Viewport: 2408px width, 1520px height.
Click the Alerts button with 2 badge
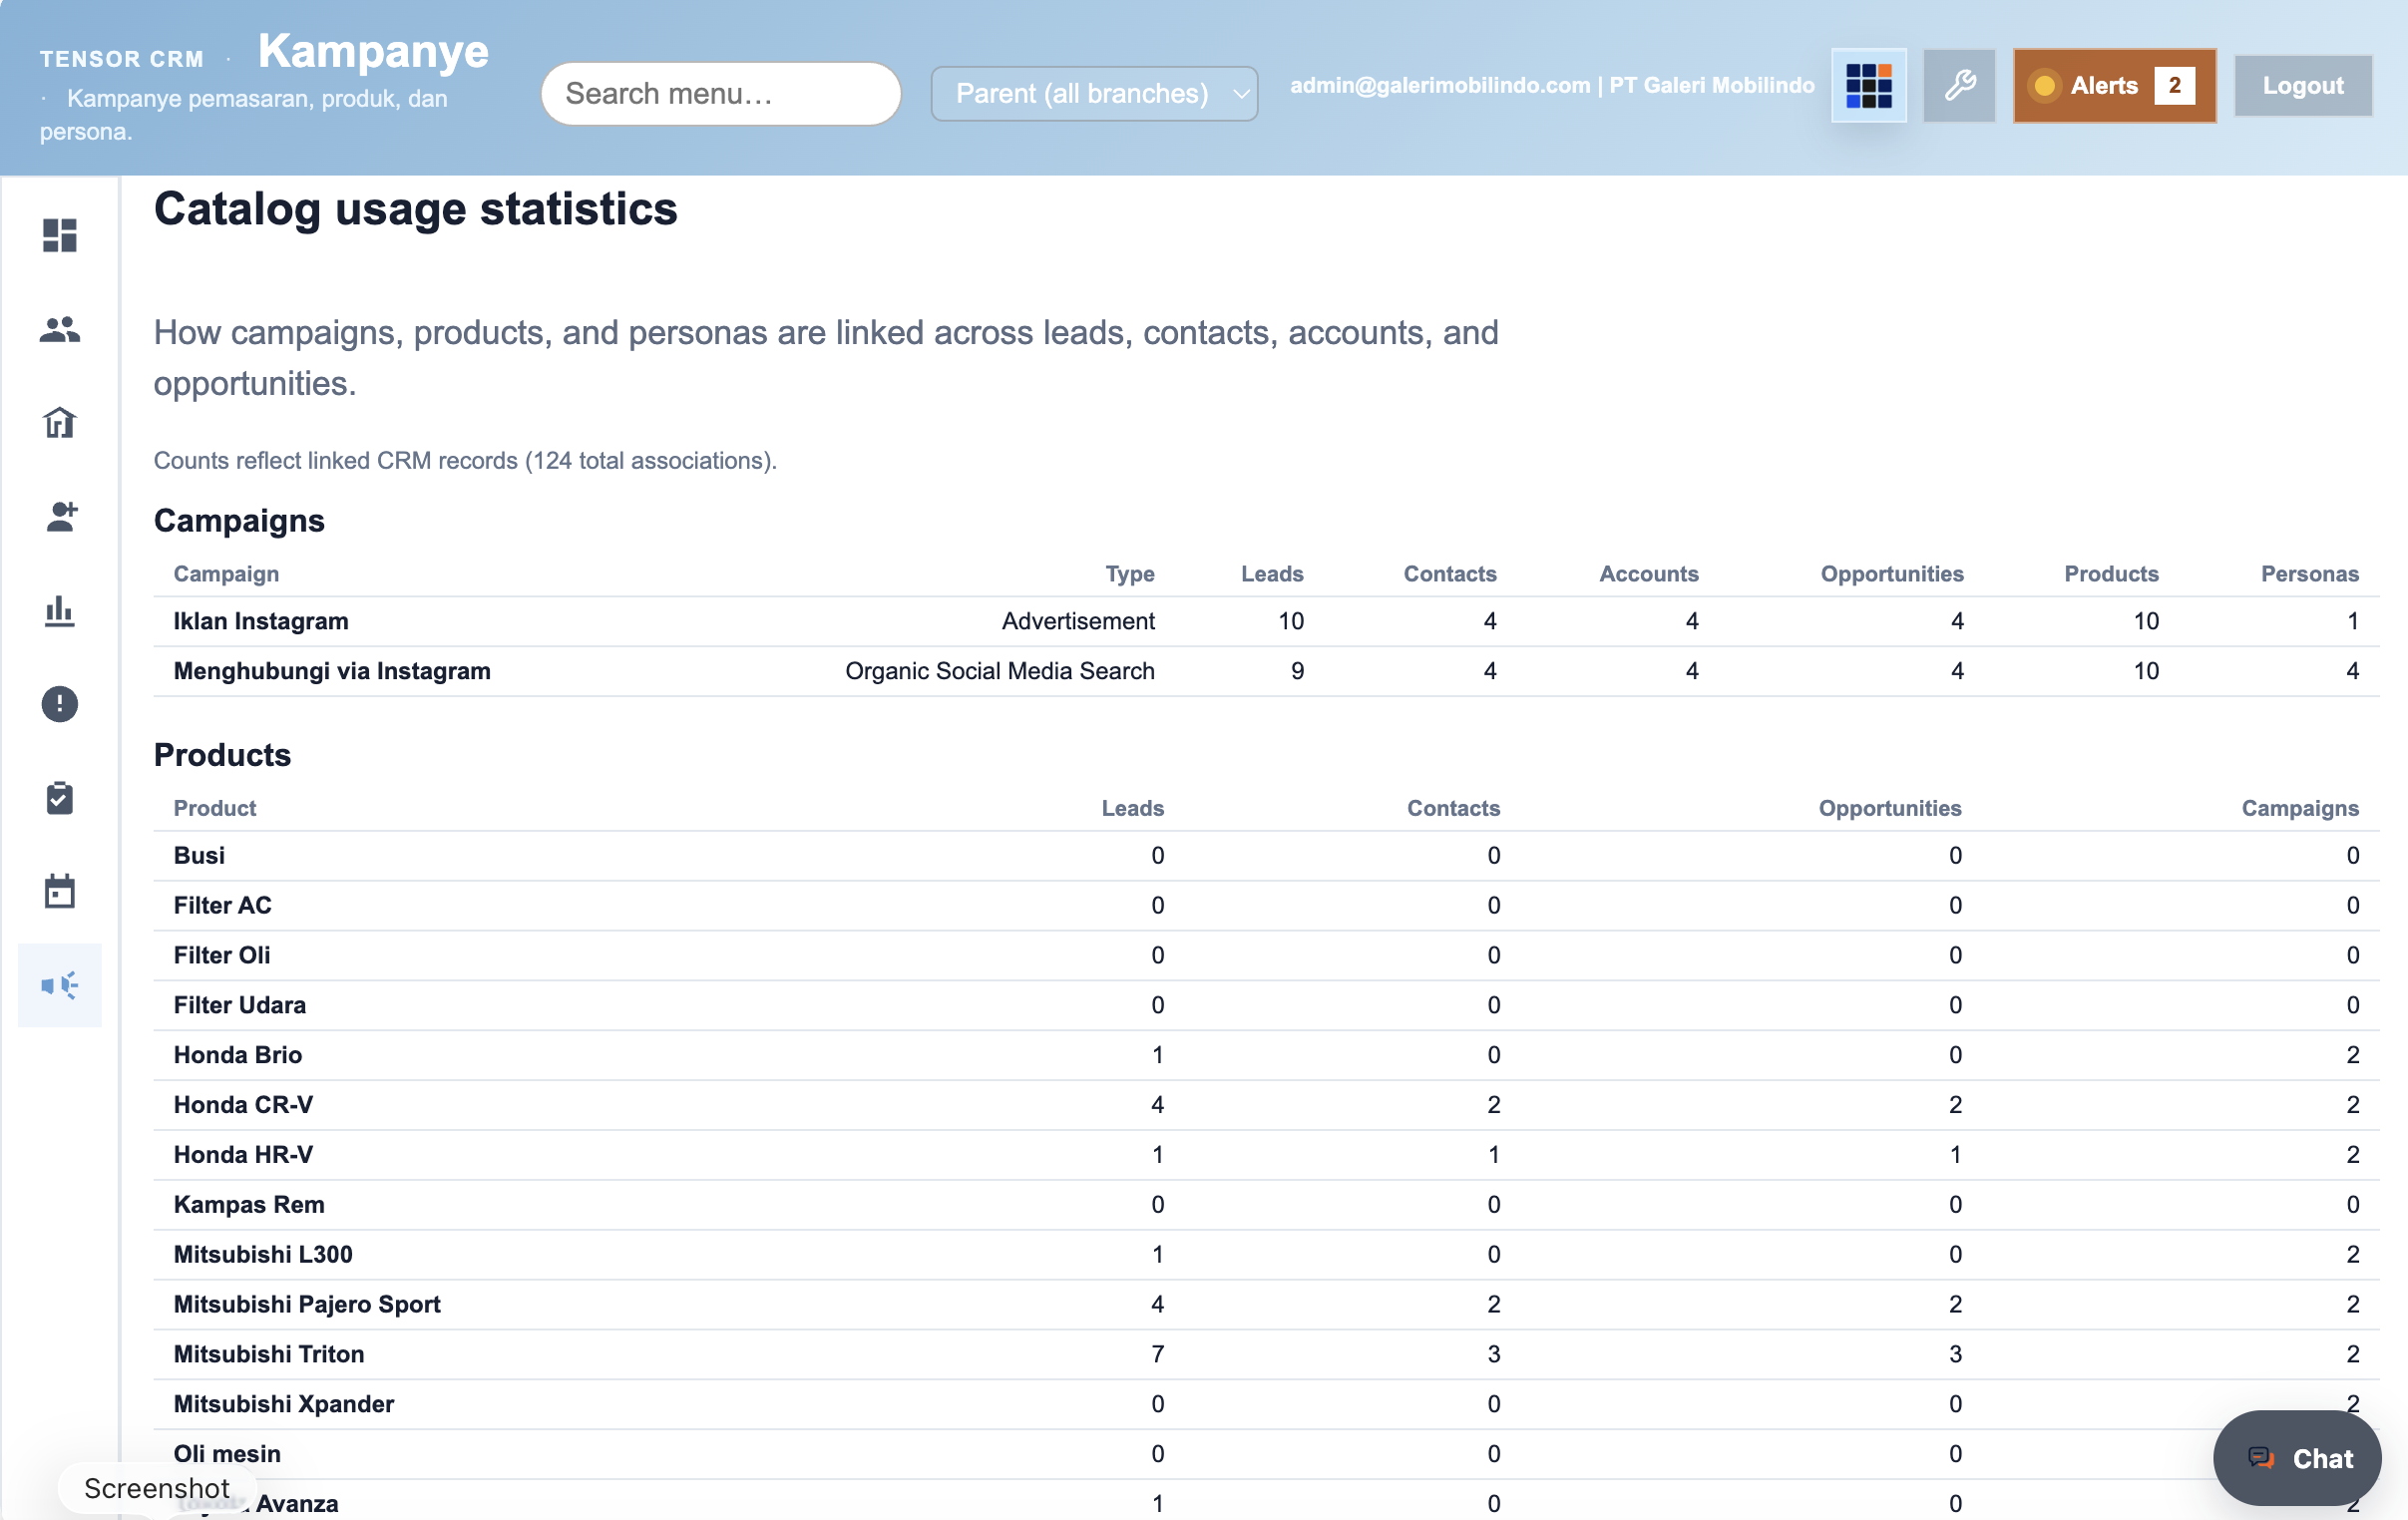2114,86
